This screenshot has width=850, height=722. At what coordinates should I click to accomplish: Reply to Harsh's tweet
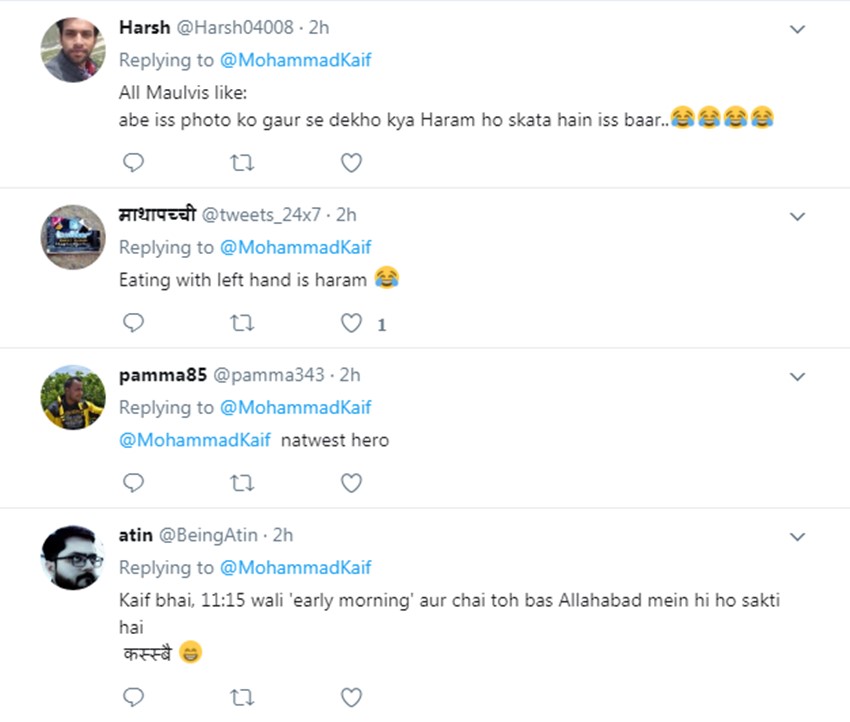click(x=133, y=163)
